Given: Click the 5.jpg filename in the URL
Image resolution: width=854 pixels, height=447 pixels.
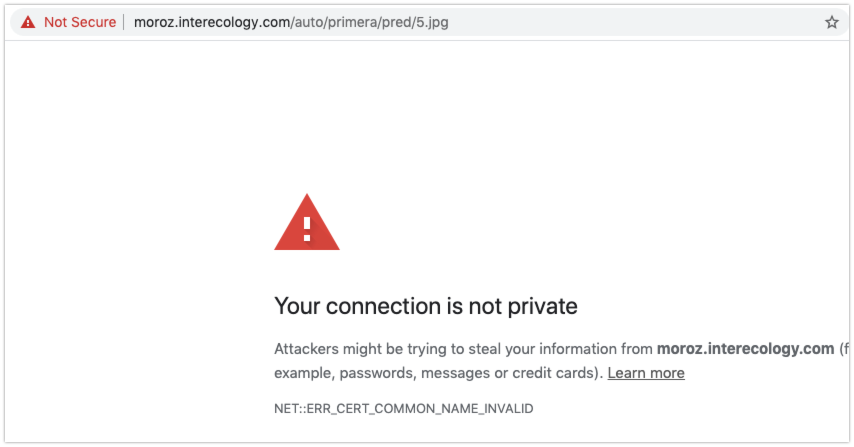Looking at the screenshot, I should 432,22.
